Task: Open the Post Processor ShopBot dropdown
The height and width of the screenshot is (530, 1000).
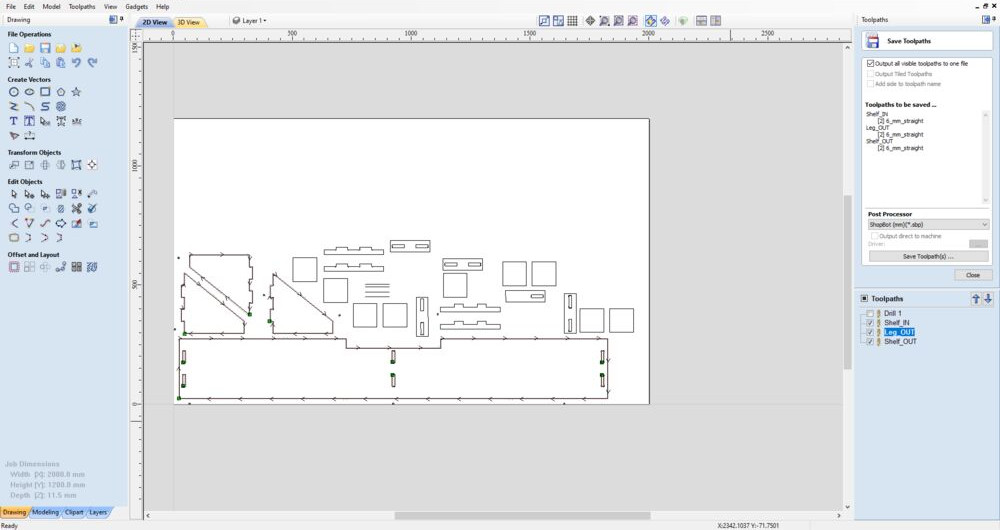Action: pyautogui.click(x=928, y=225)
